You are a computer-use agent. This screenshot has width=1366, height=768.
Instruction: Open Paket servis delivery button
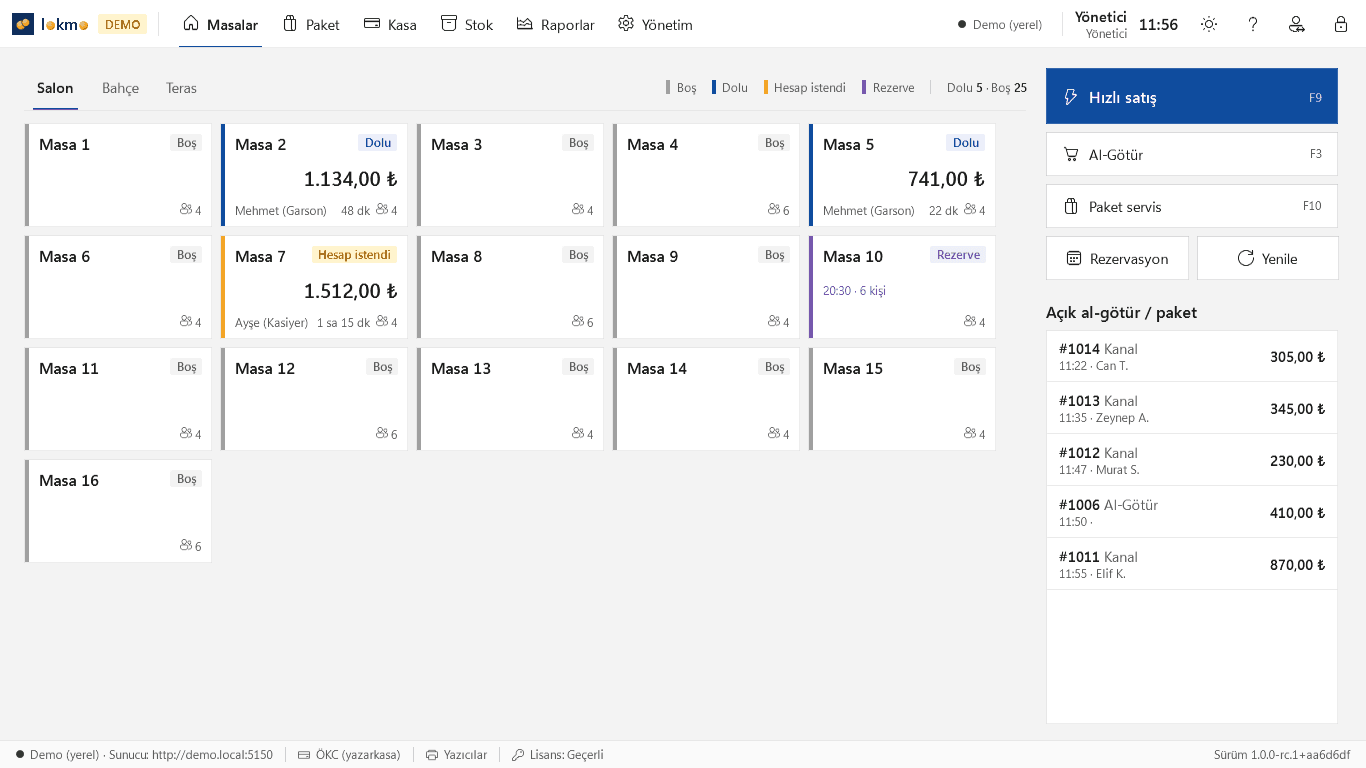(x=1192, y=206)
